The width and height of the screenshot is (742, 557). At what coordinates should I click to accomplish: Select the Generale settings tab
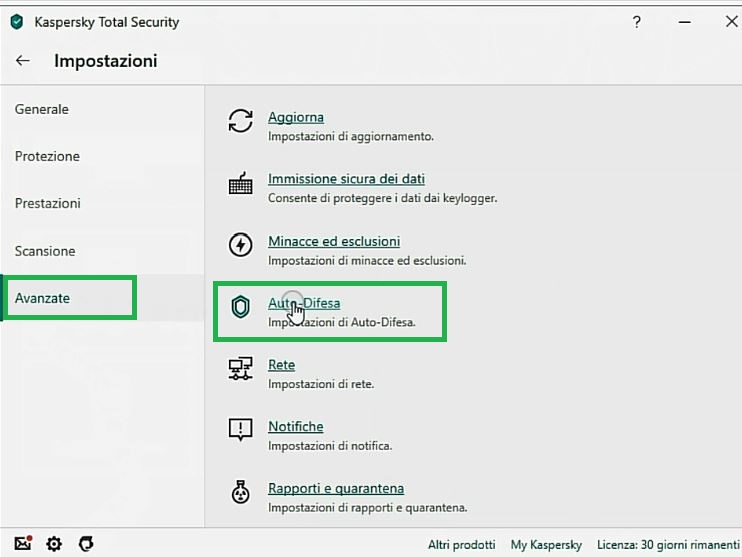coord(42,109)
